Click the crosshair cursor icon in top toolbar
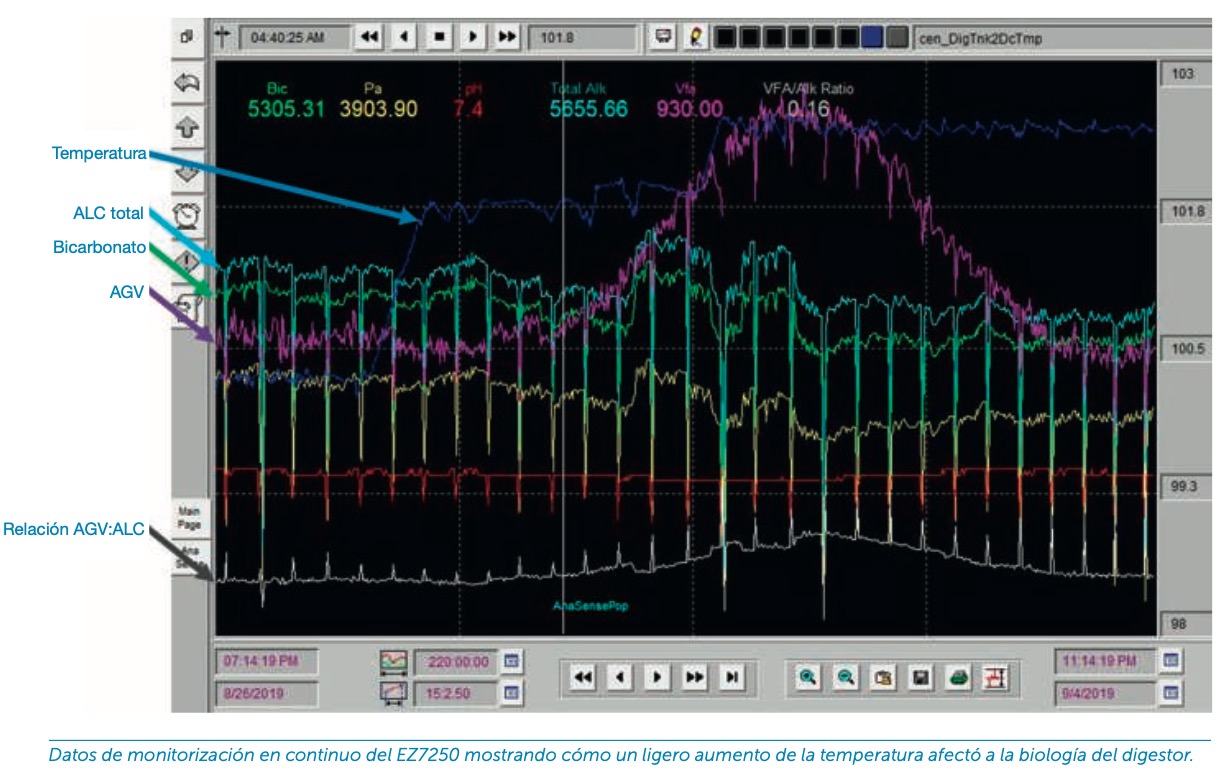 tap(222, 37)
